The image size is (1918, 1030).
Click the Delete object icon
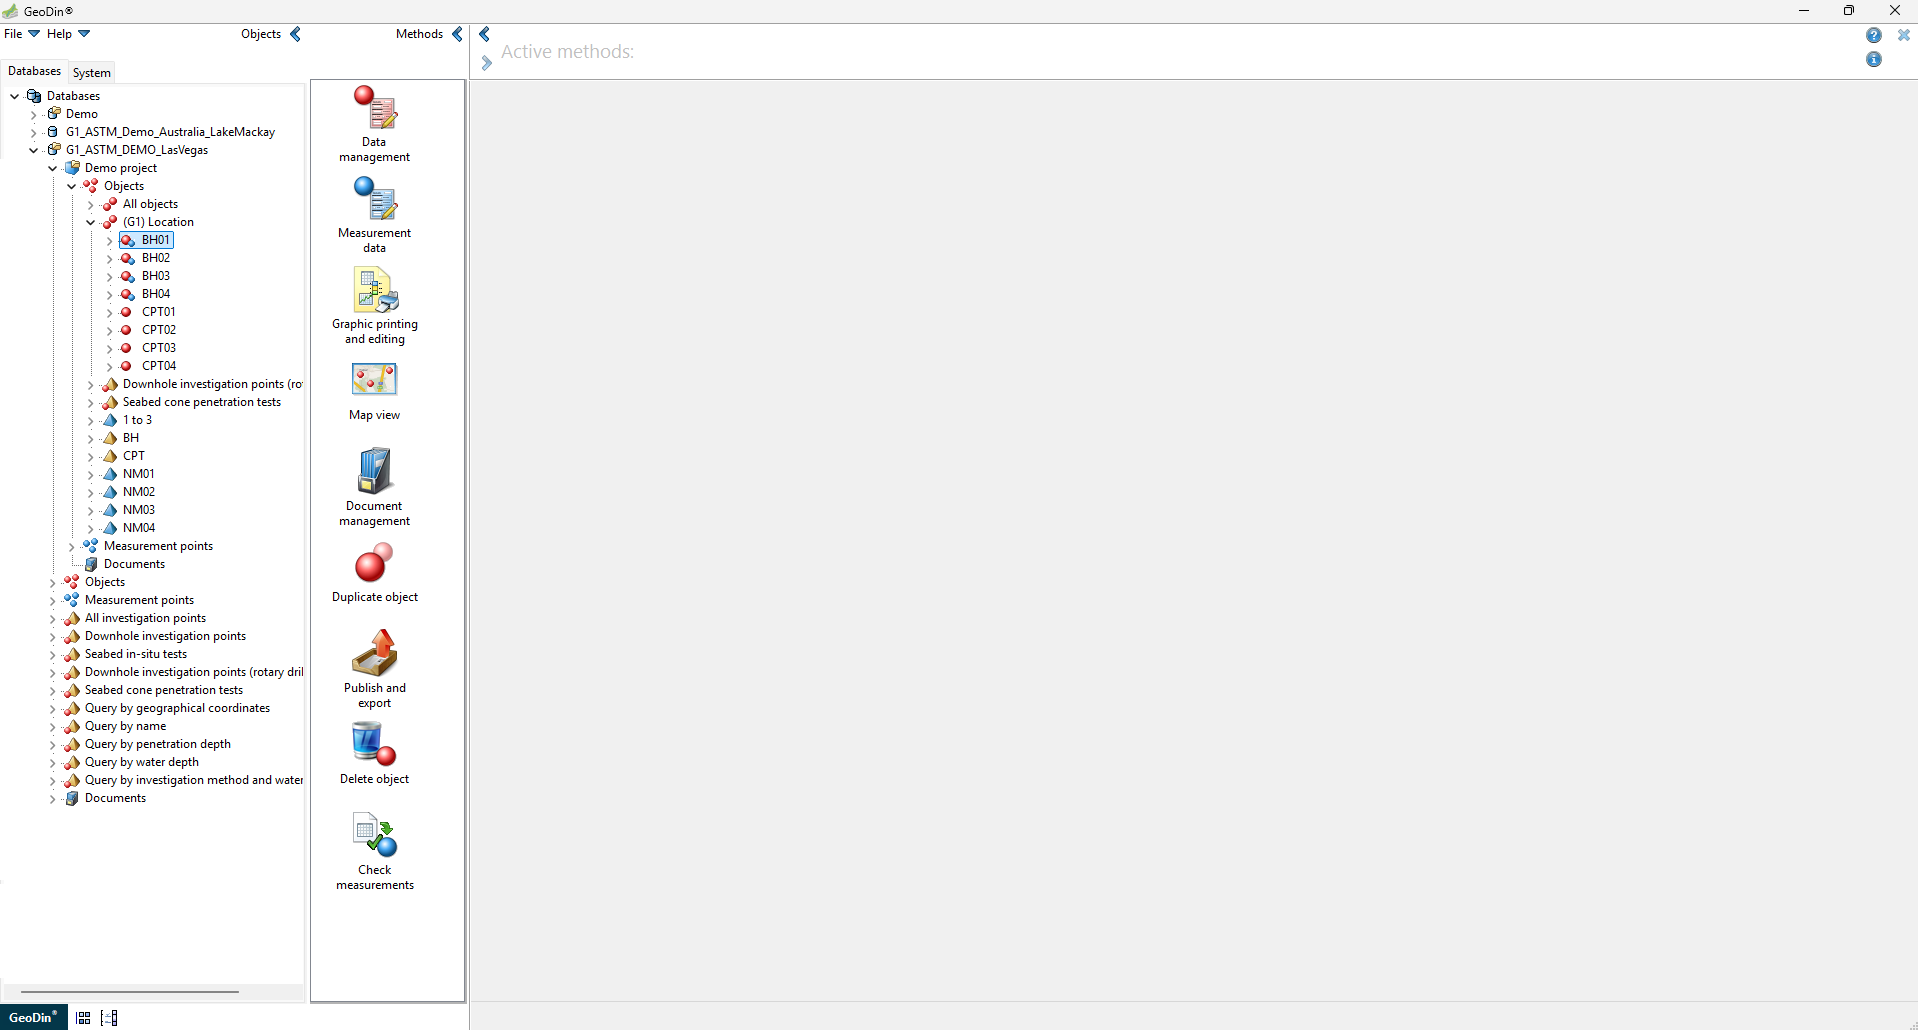(375, 745)
